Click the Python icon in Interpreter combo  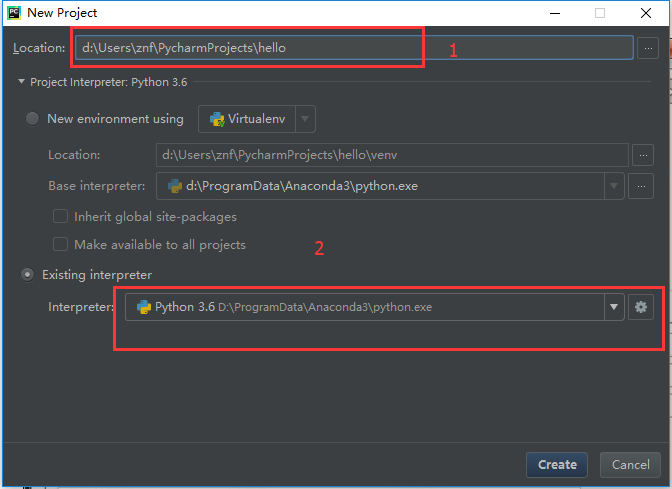(144, 307)
